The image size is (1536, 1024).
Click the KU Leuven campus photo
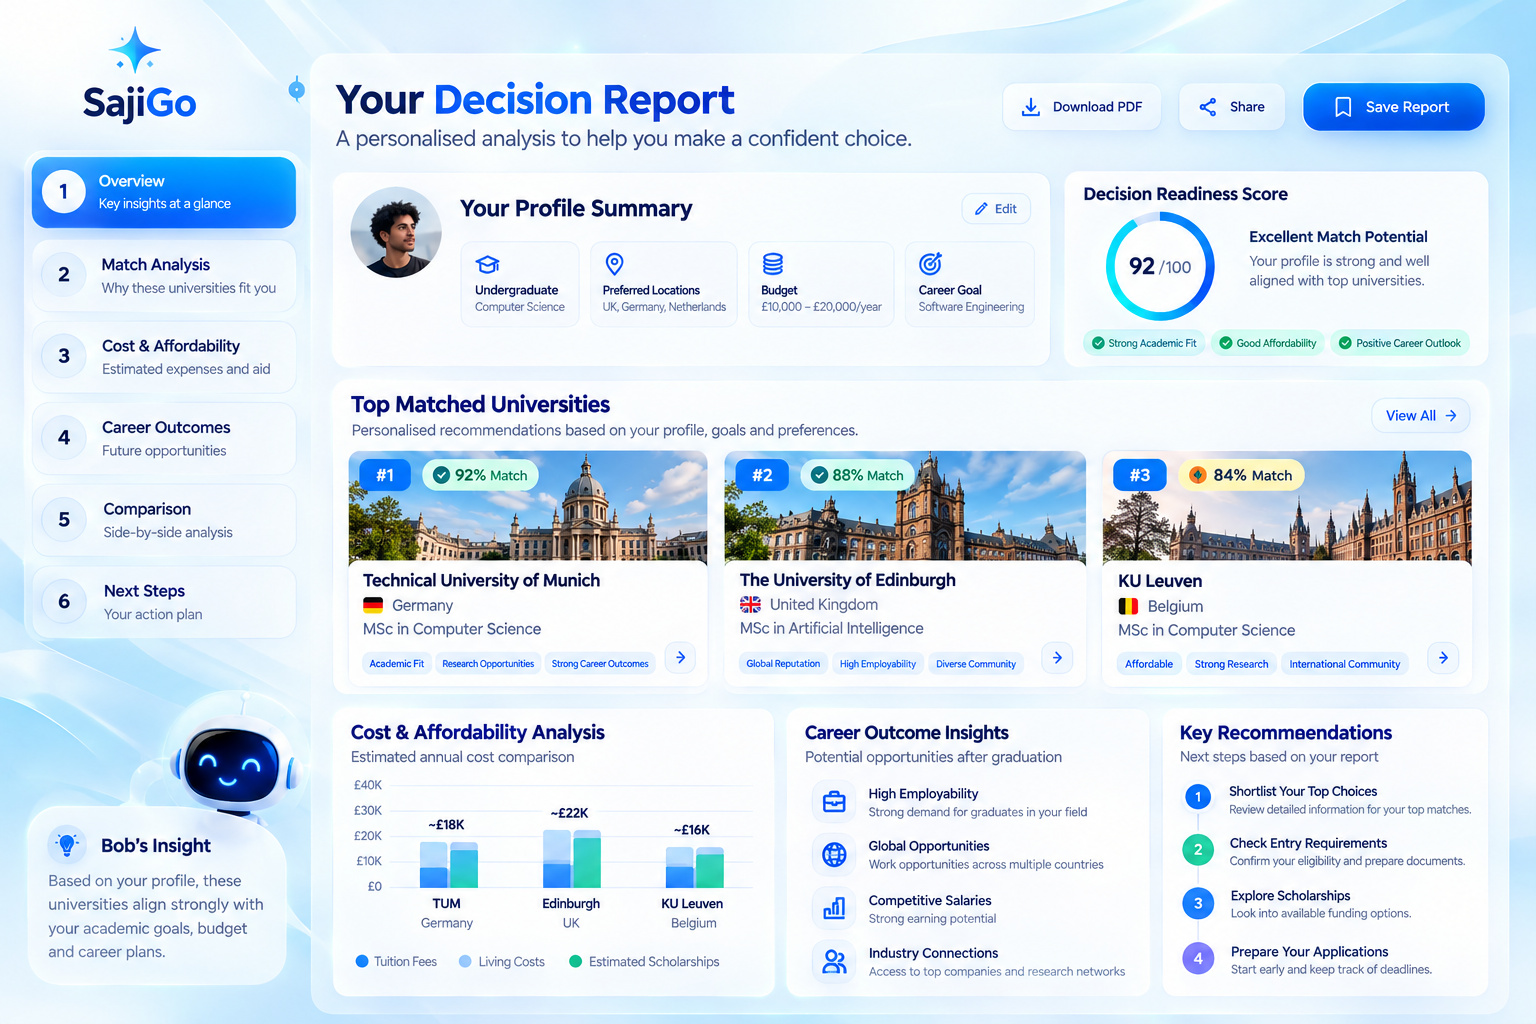[1287, 506]
